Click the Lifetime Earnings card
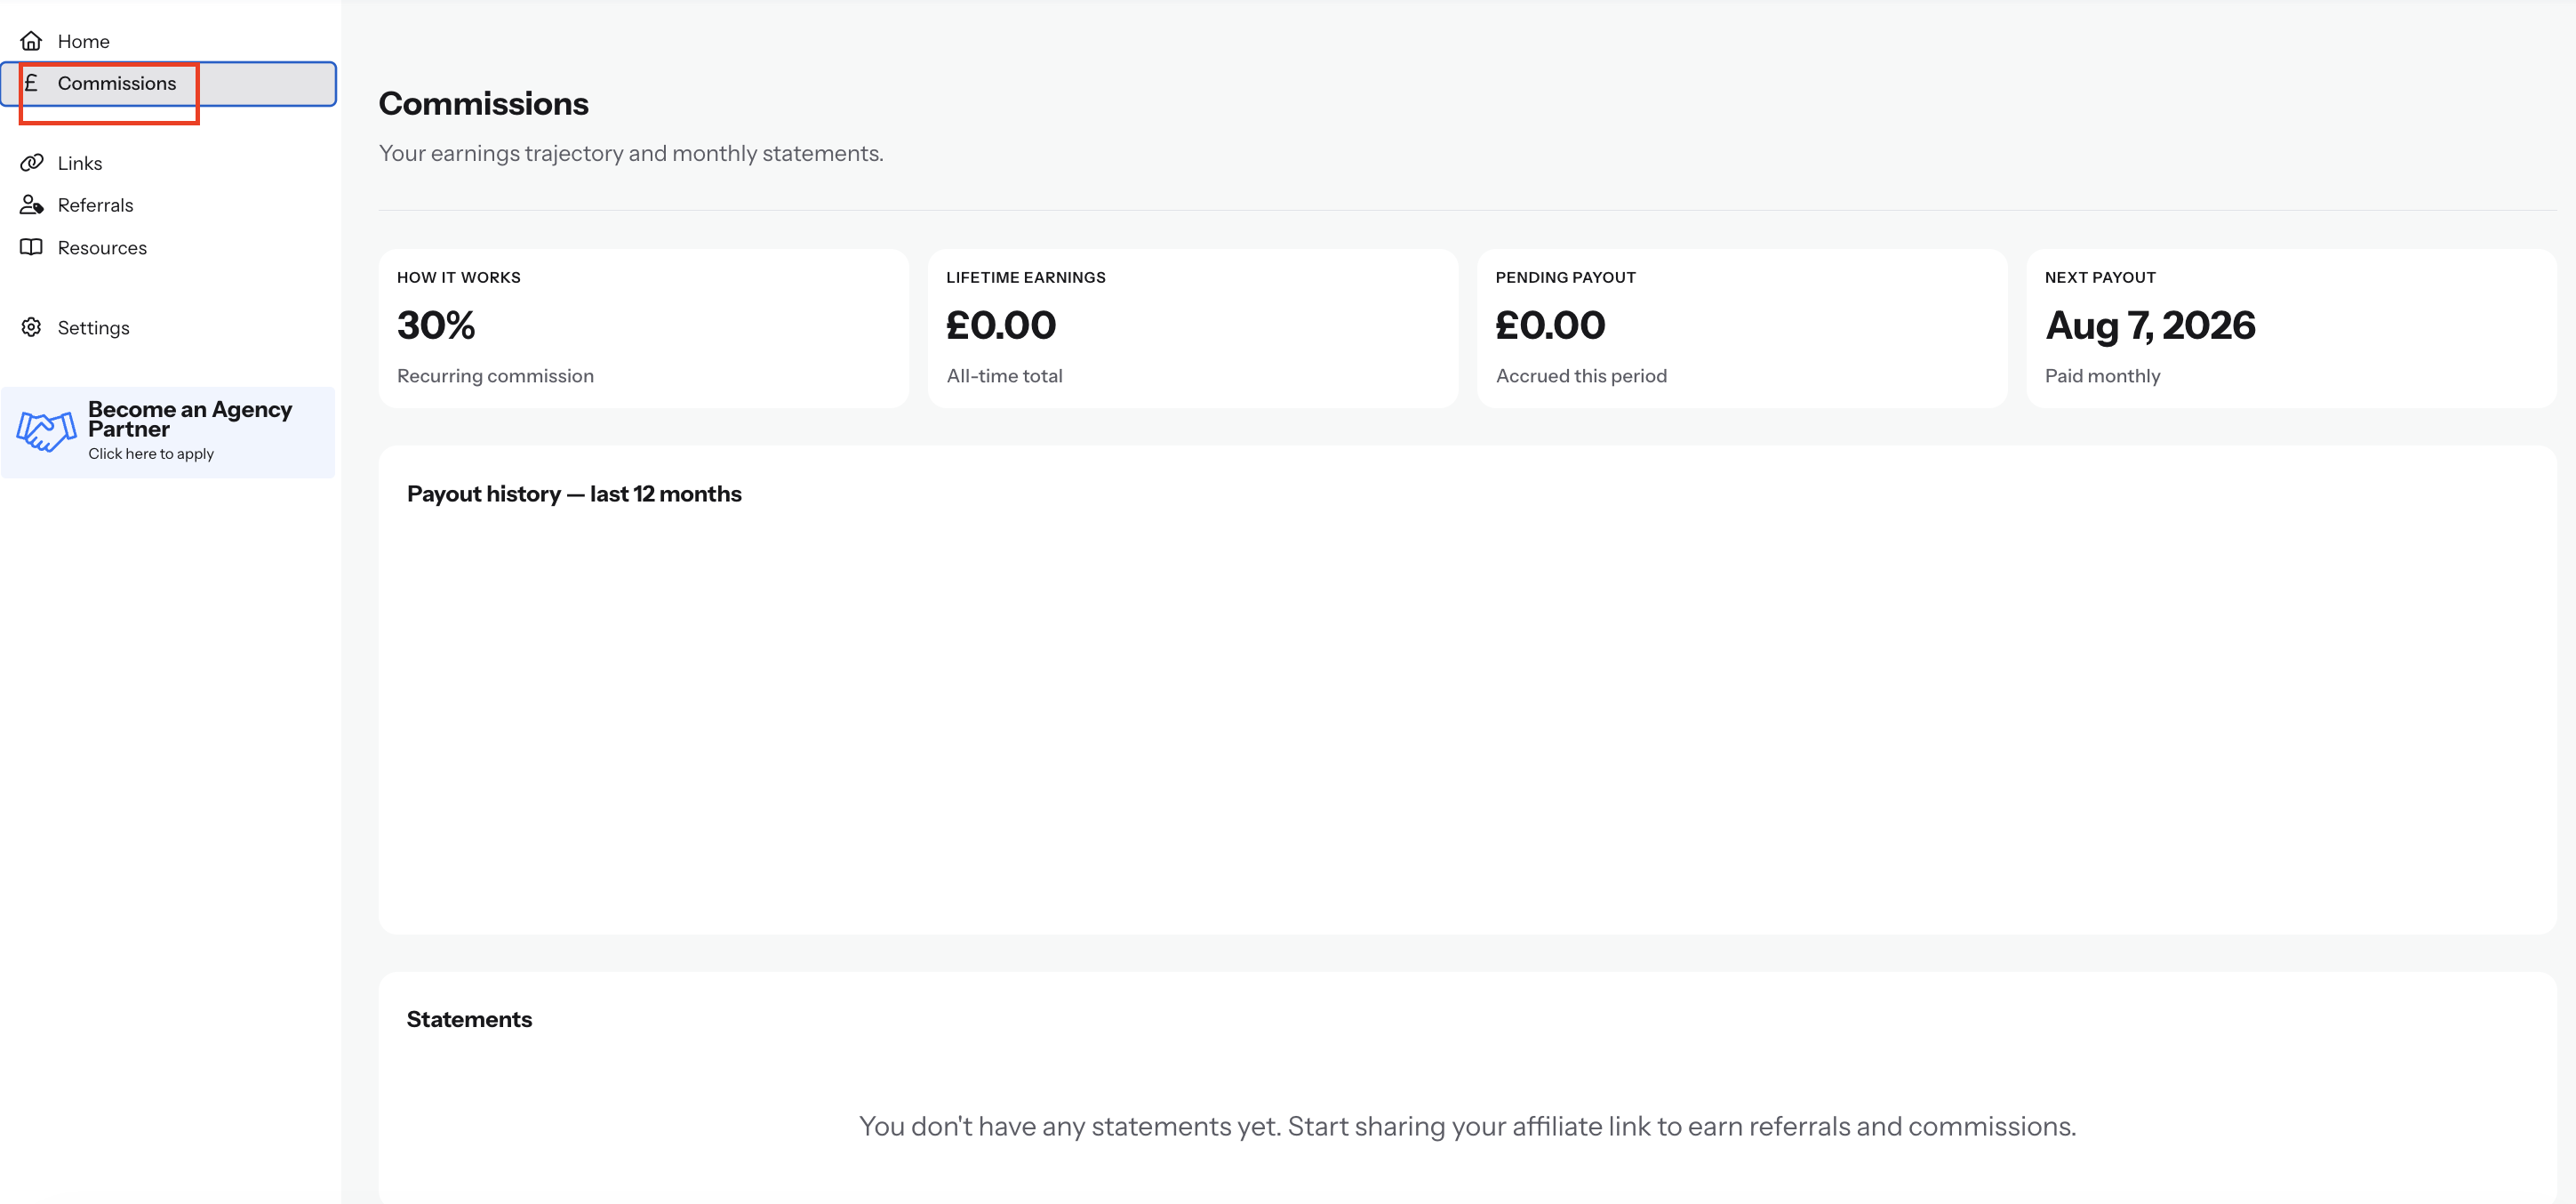2576x1204 pixels. click(x=1192, y=328)
